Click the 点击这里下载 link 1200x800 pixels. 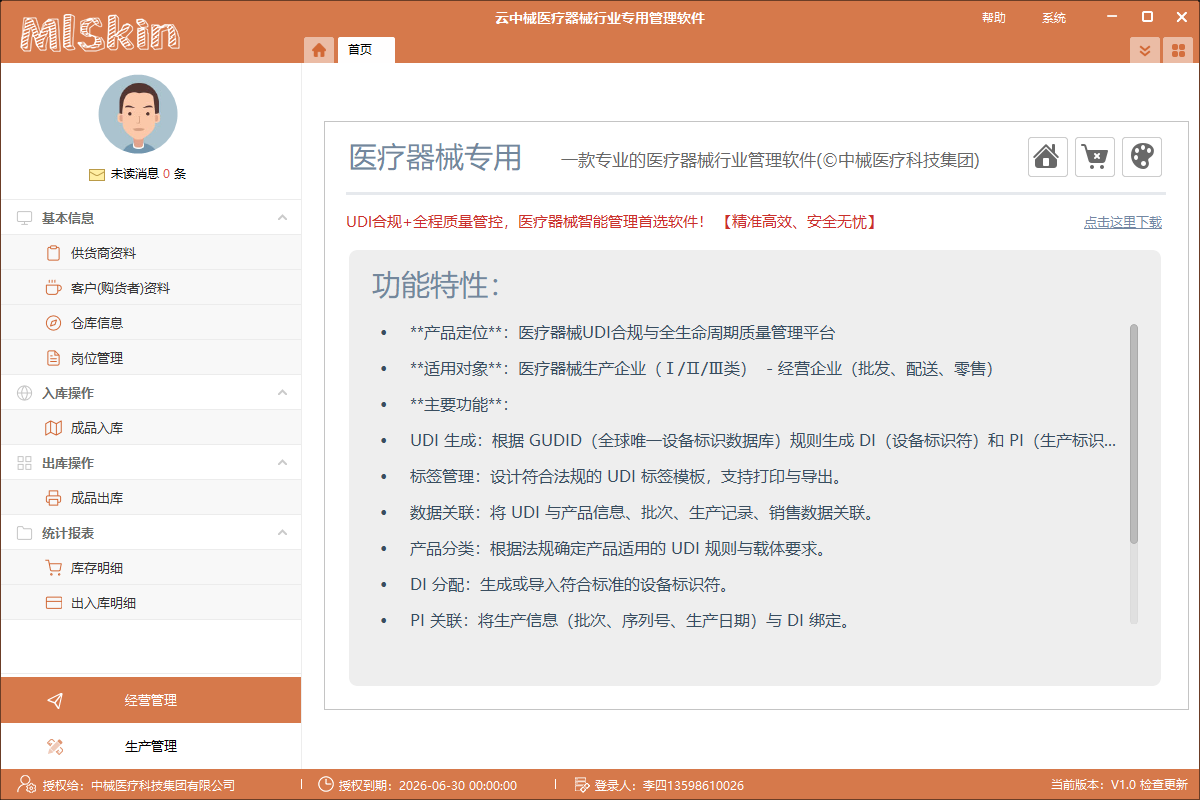[x=1122, y=222]
